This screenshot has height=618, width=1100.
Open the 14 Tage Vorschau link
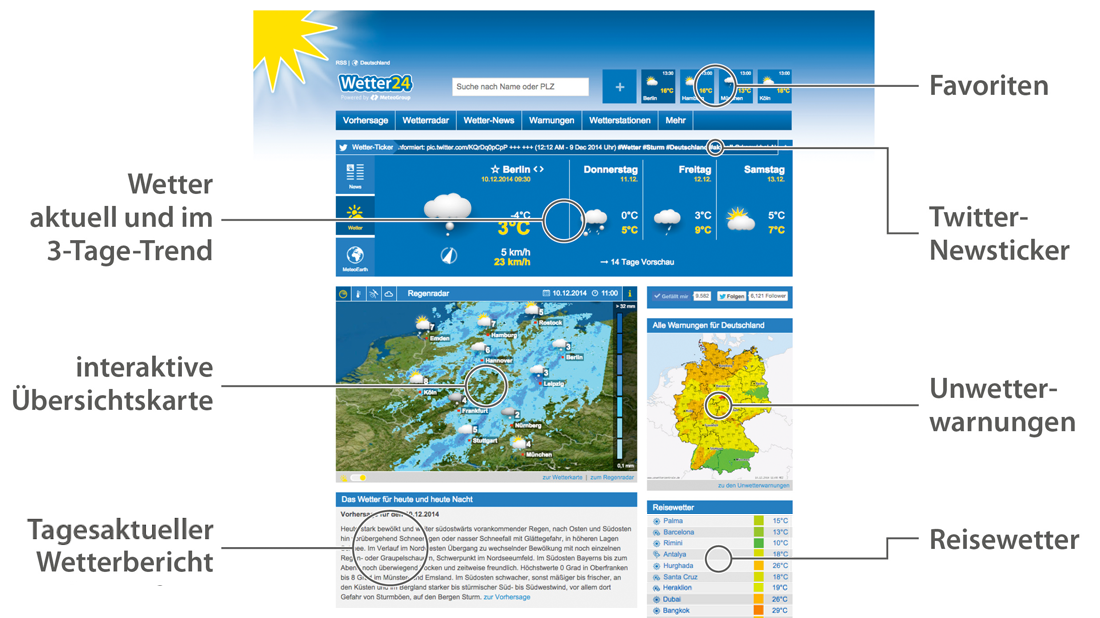637,262
